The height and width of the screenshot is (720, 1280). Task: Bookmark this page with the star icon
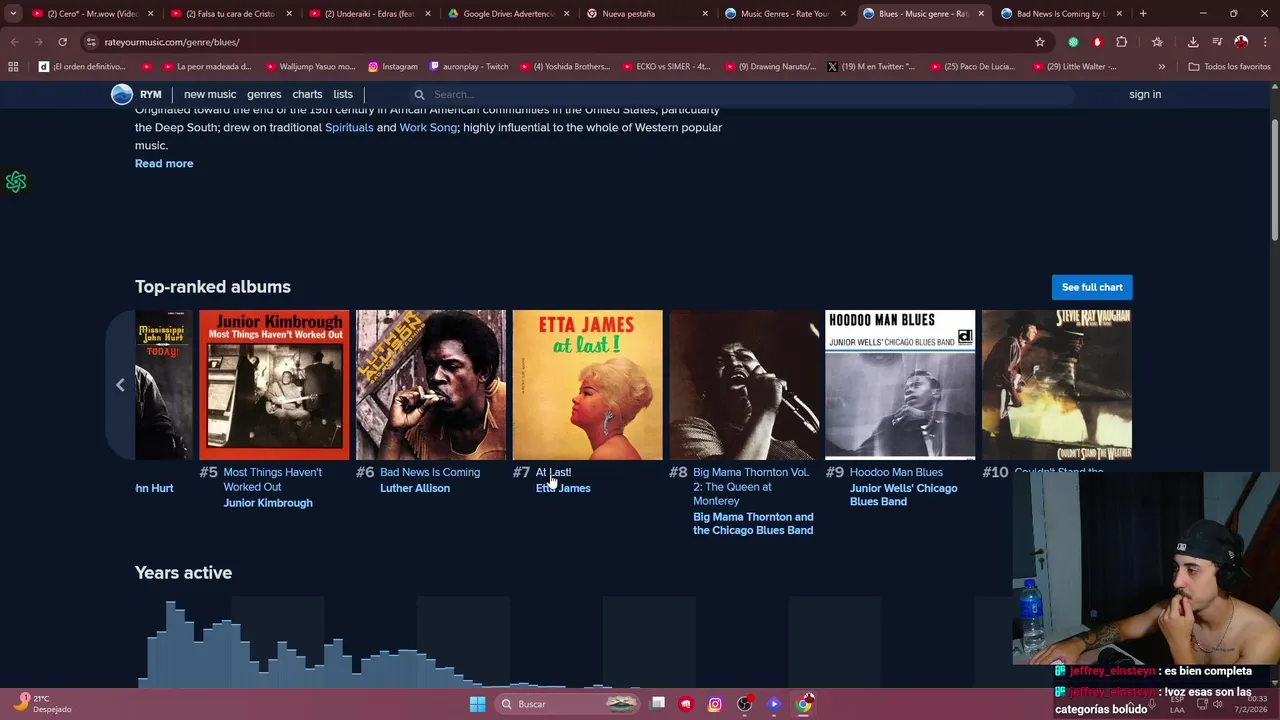click(x=1040, y=42)
